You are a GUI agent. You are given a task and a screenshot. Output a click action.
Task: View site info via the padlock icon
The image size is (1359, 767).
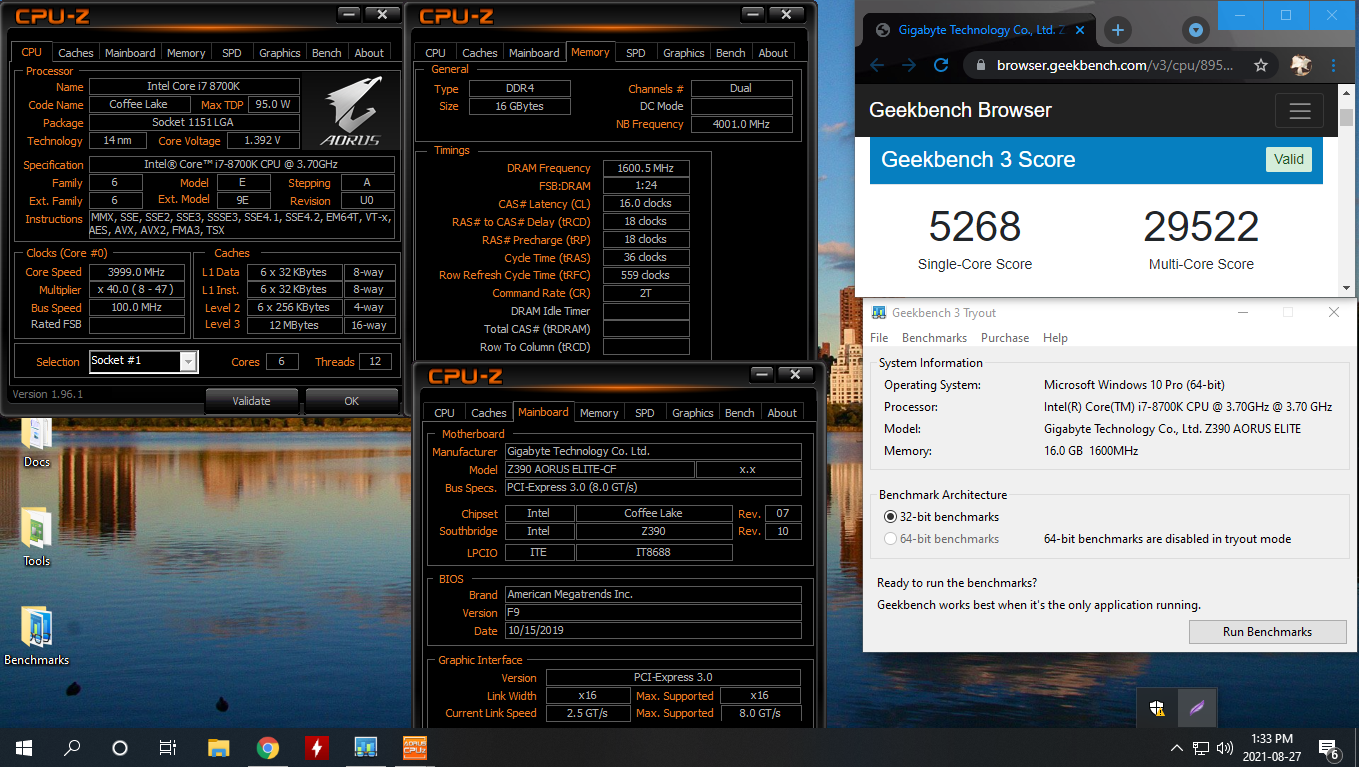click(981, 65)
